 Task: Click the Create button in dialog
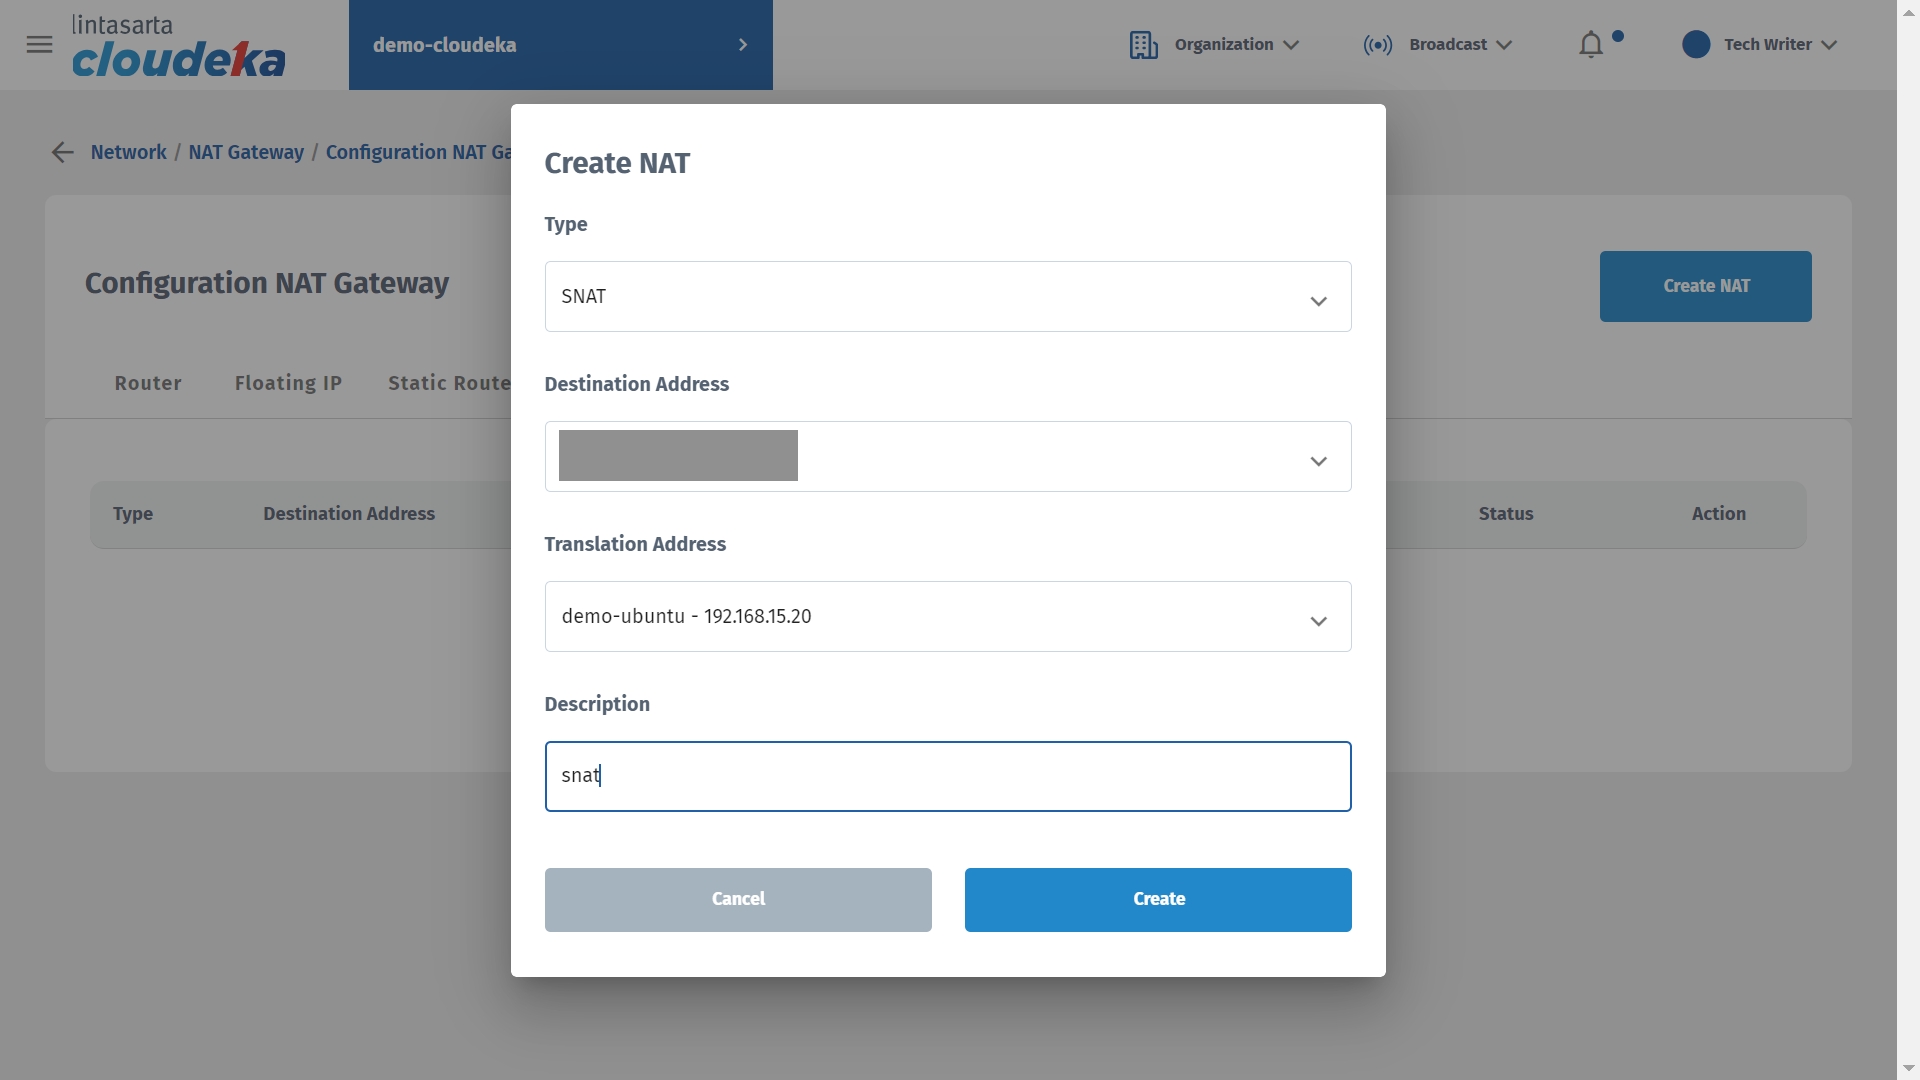point(1158,899)
